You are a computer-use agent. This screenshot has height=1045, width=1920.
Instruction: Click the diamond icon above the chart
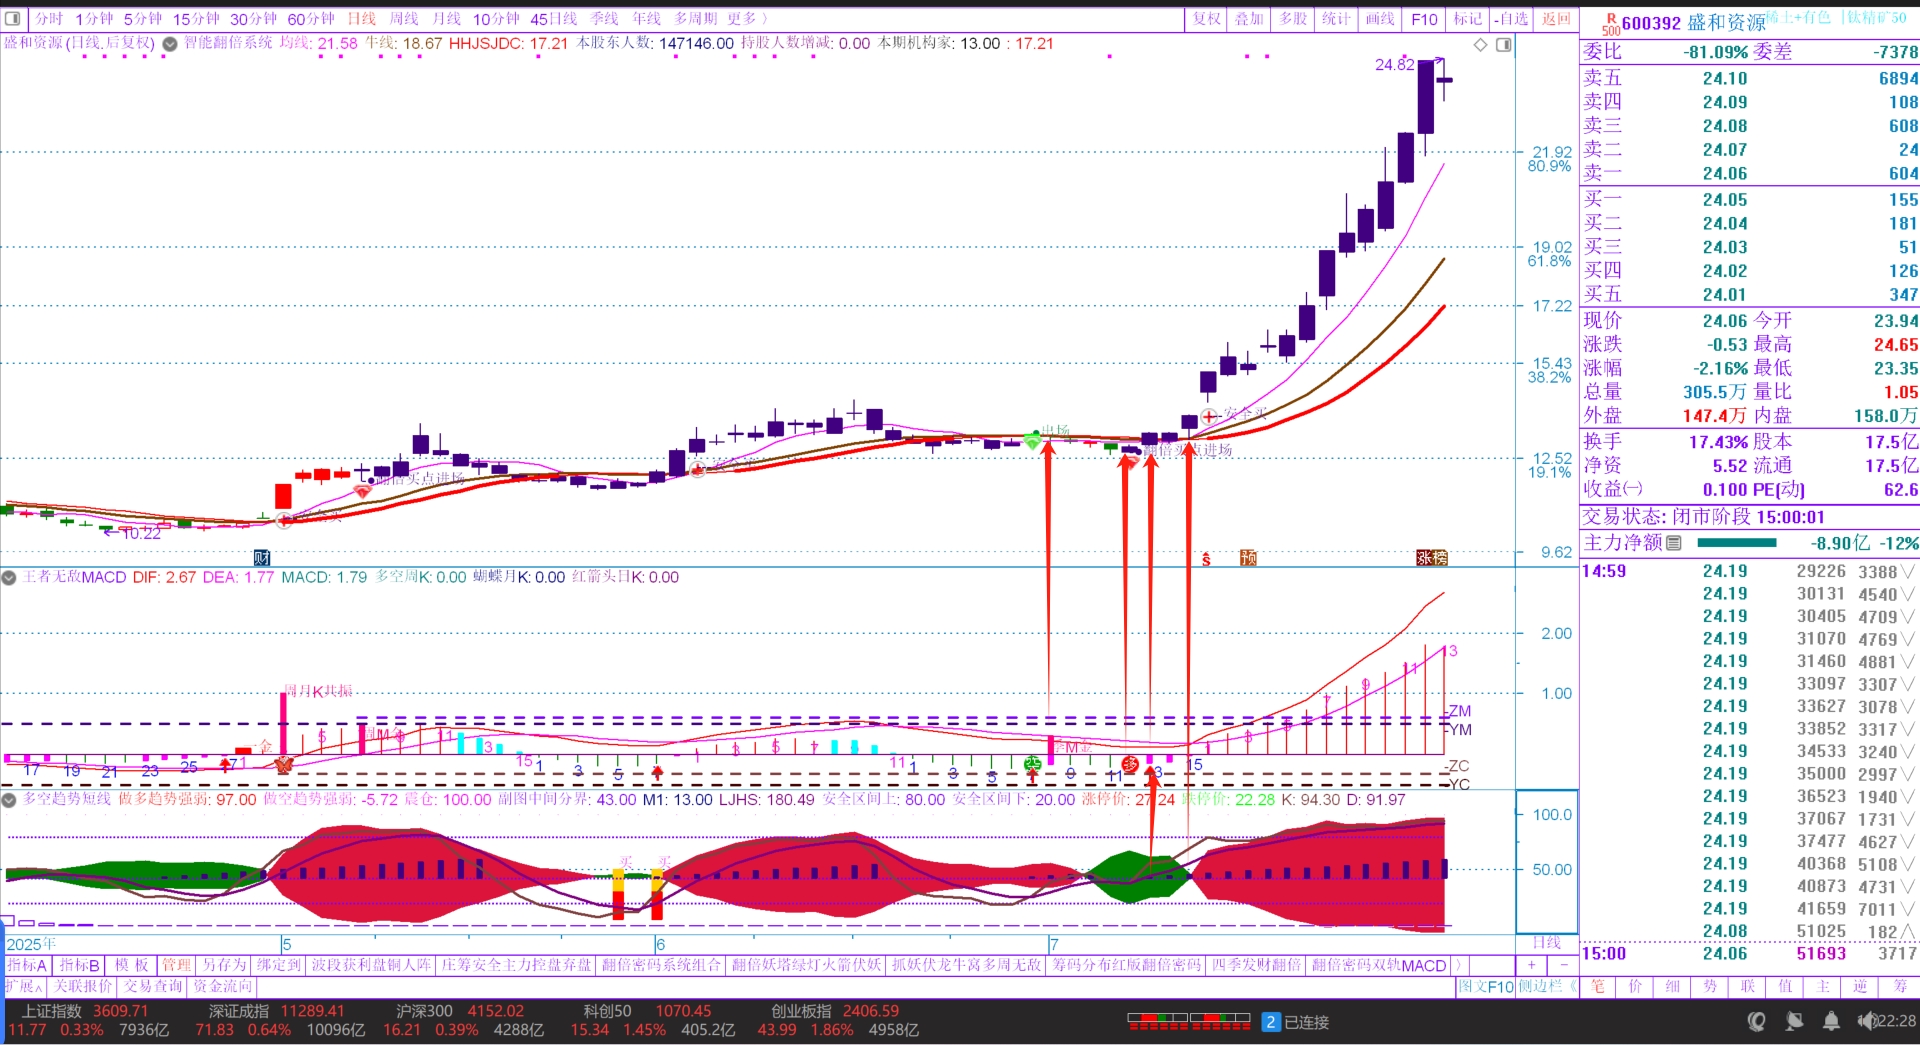coord(1481,45)
